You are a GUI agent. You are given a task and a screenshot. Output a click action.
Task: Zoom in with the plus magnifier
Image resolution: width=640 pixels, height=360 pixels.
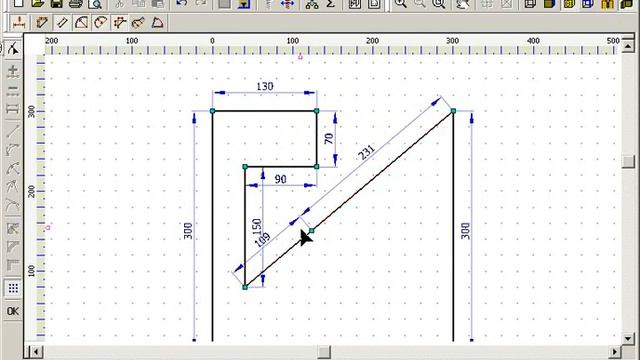pyautogui.click(x=401, y=4)
